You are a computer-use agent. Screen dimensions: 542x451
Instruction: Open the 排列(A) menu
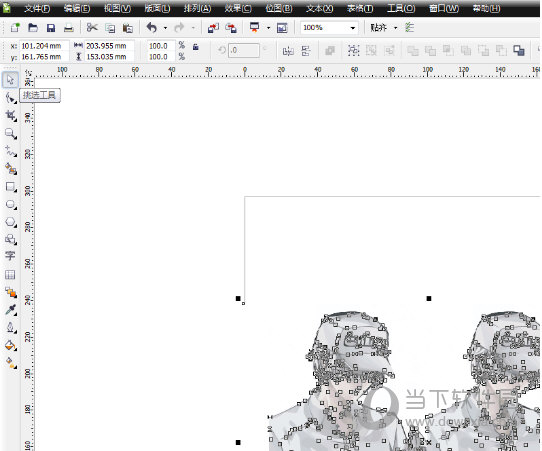coord(197,8)
